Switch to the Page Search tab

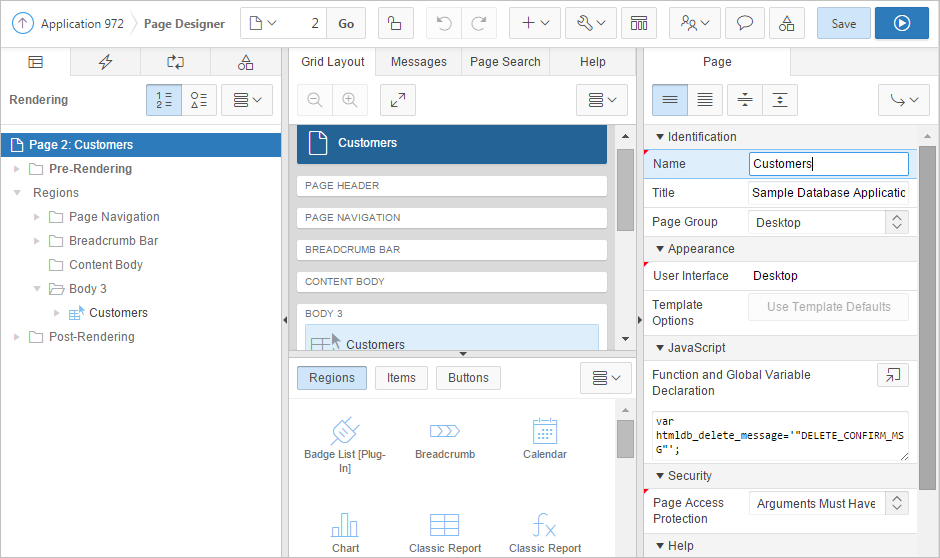point(505,62)
